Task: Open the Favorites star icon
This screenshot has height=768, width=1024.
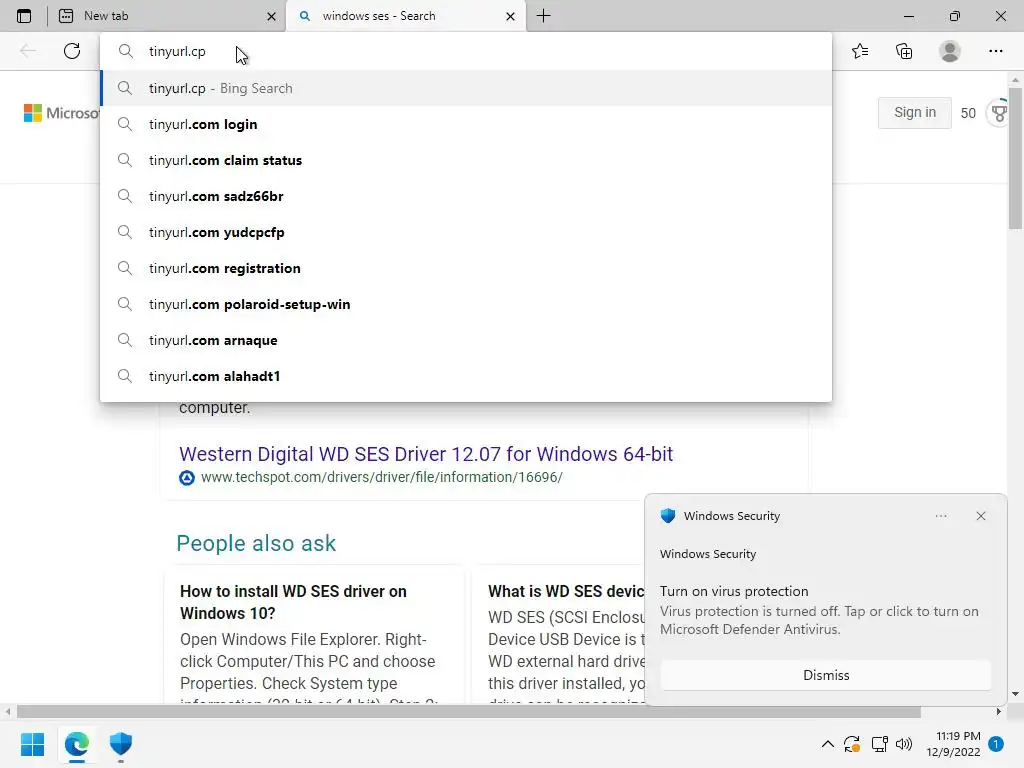Action: click(860, 51)
